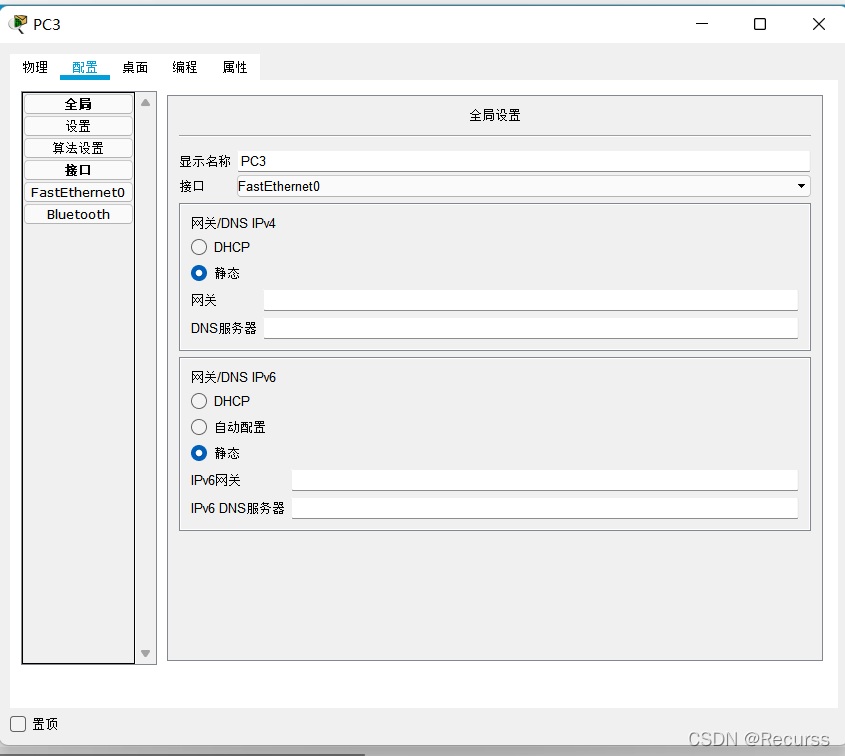Image resolution: width=845 pixels, height=756 pixels.
Task: Select the 配置 tab
Action: coord(85,67)
